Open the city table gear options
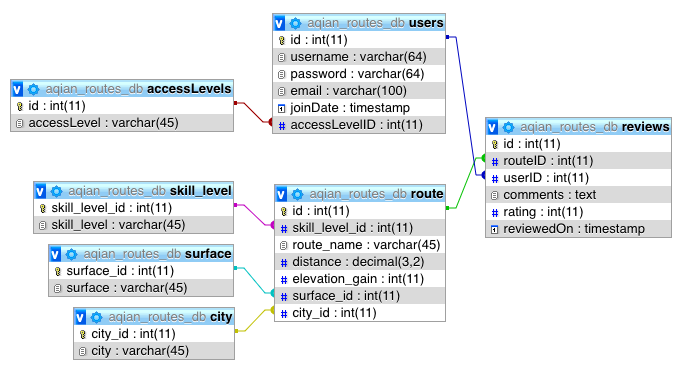Viewport: 696px width, 377px height. 96,317
